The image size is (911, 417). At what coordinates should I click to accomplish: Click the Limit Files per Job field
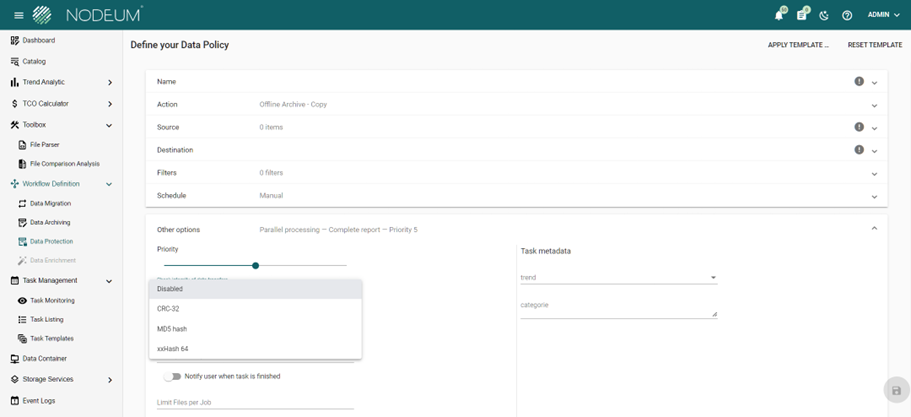pos(255,401)
